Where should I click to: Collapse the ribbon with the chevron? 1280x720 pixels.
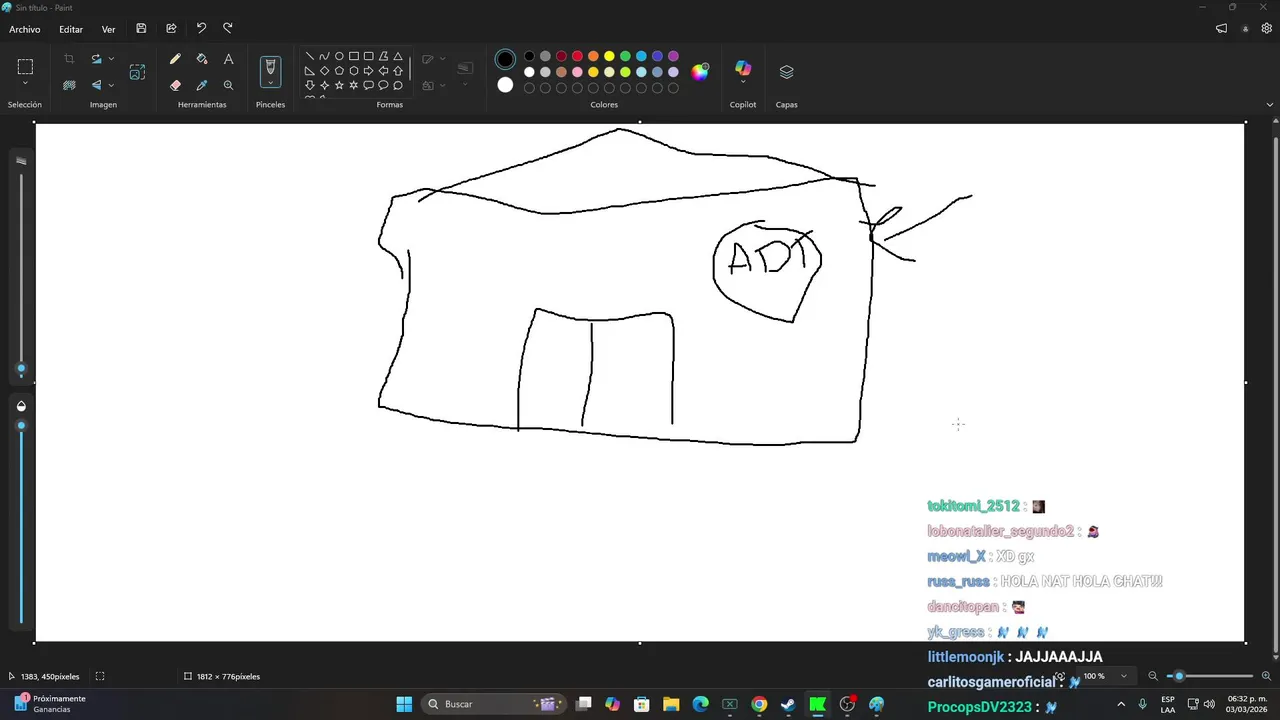tap(1270, 104)
